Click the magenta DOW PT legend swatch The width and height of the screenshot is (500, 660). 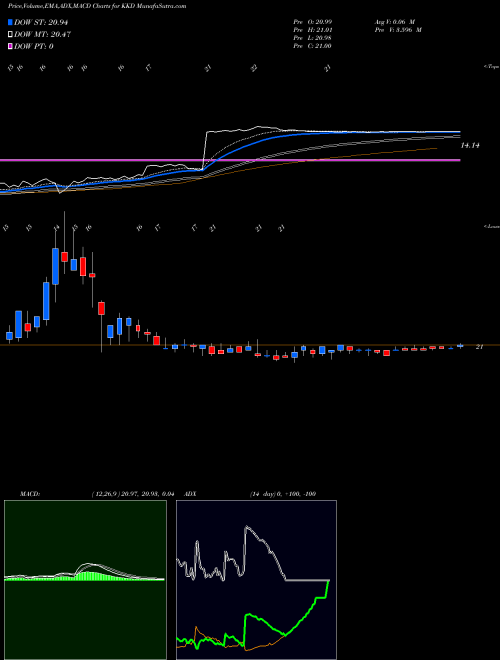click(11, 46)
